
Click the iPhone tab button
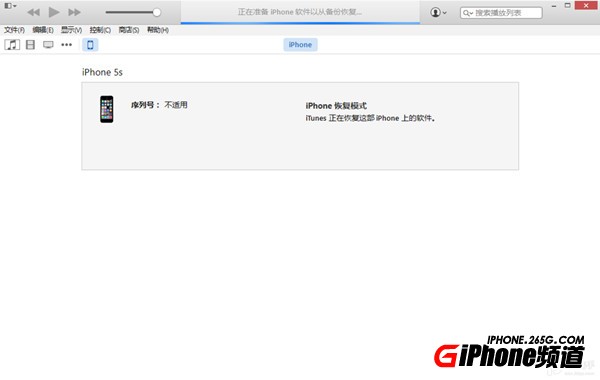(x=300, y=45)
